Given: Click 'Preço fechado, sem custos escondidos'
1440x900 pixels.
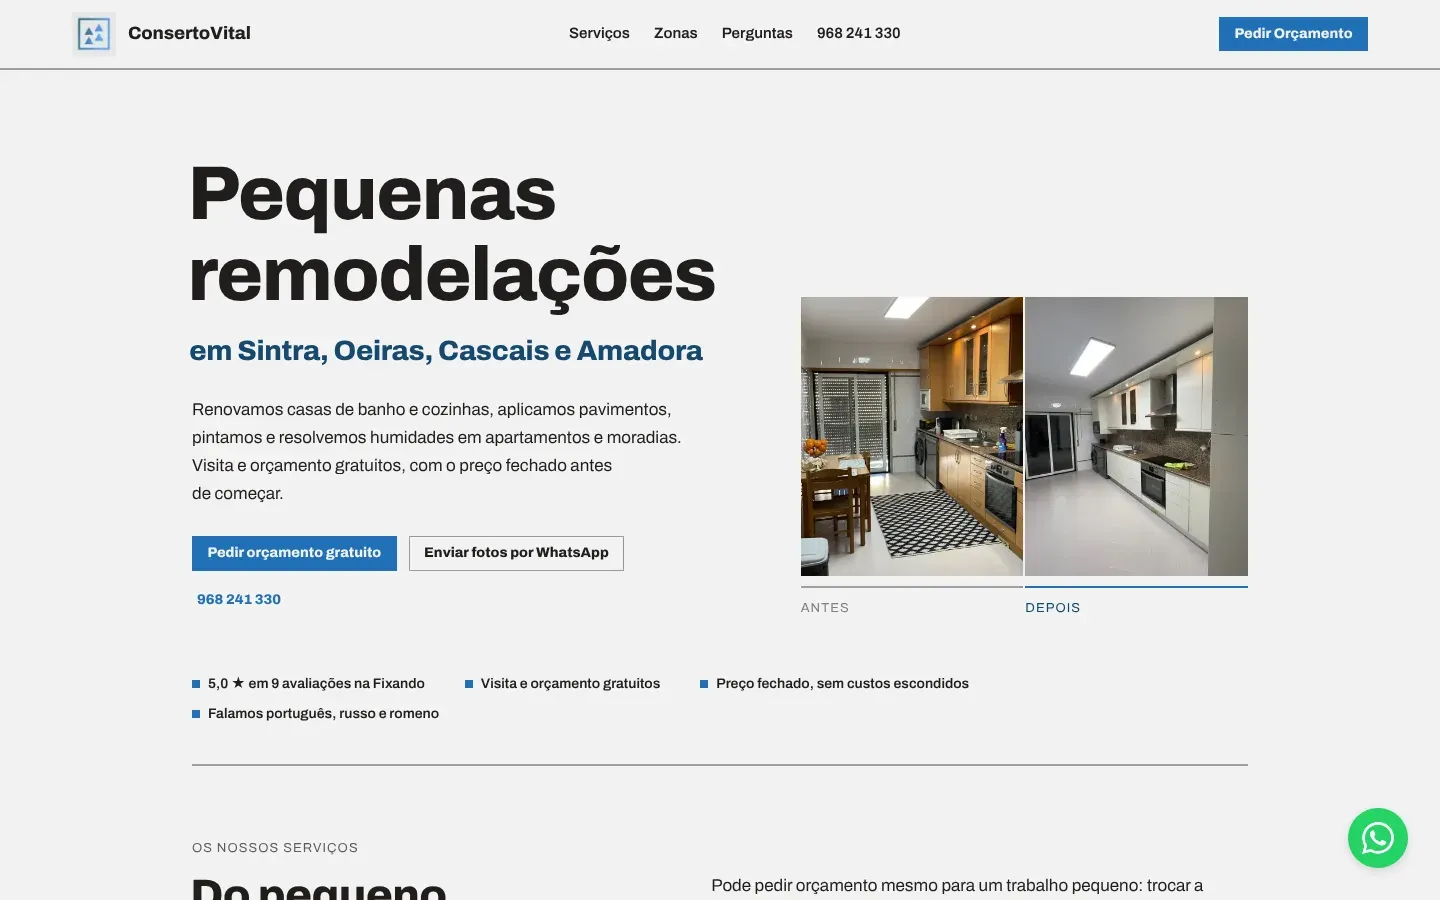Looking at the screenshot, I should click(x=842, y=684).
